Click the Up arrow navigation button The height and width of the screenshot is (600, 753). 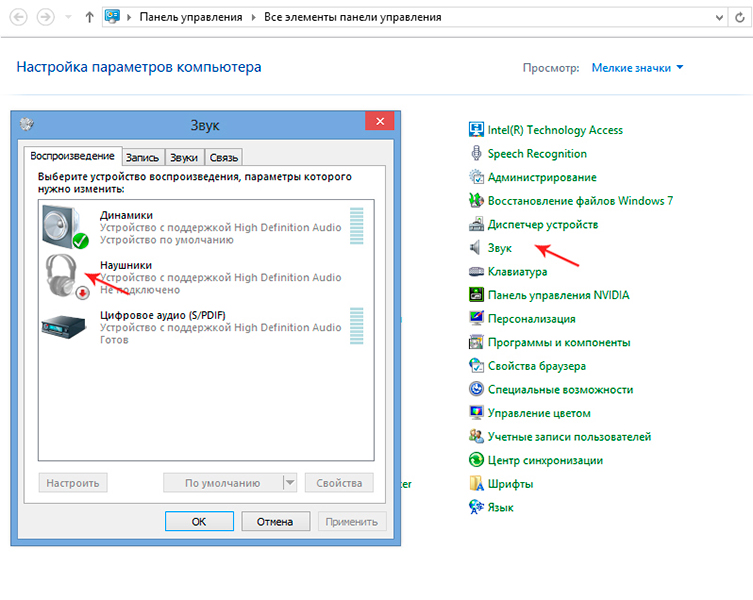tap(90, 18)
